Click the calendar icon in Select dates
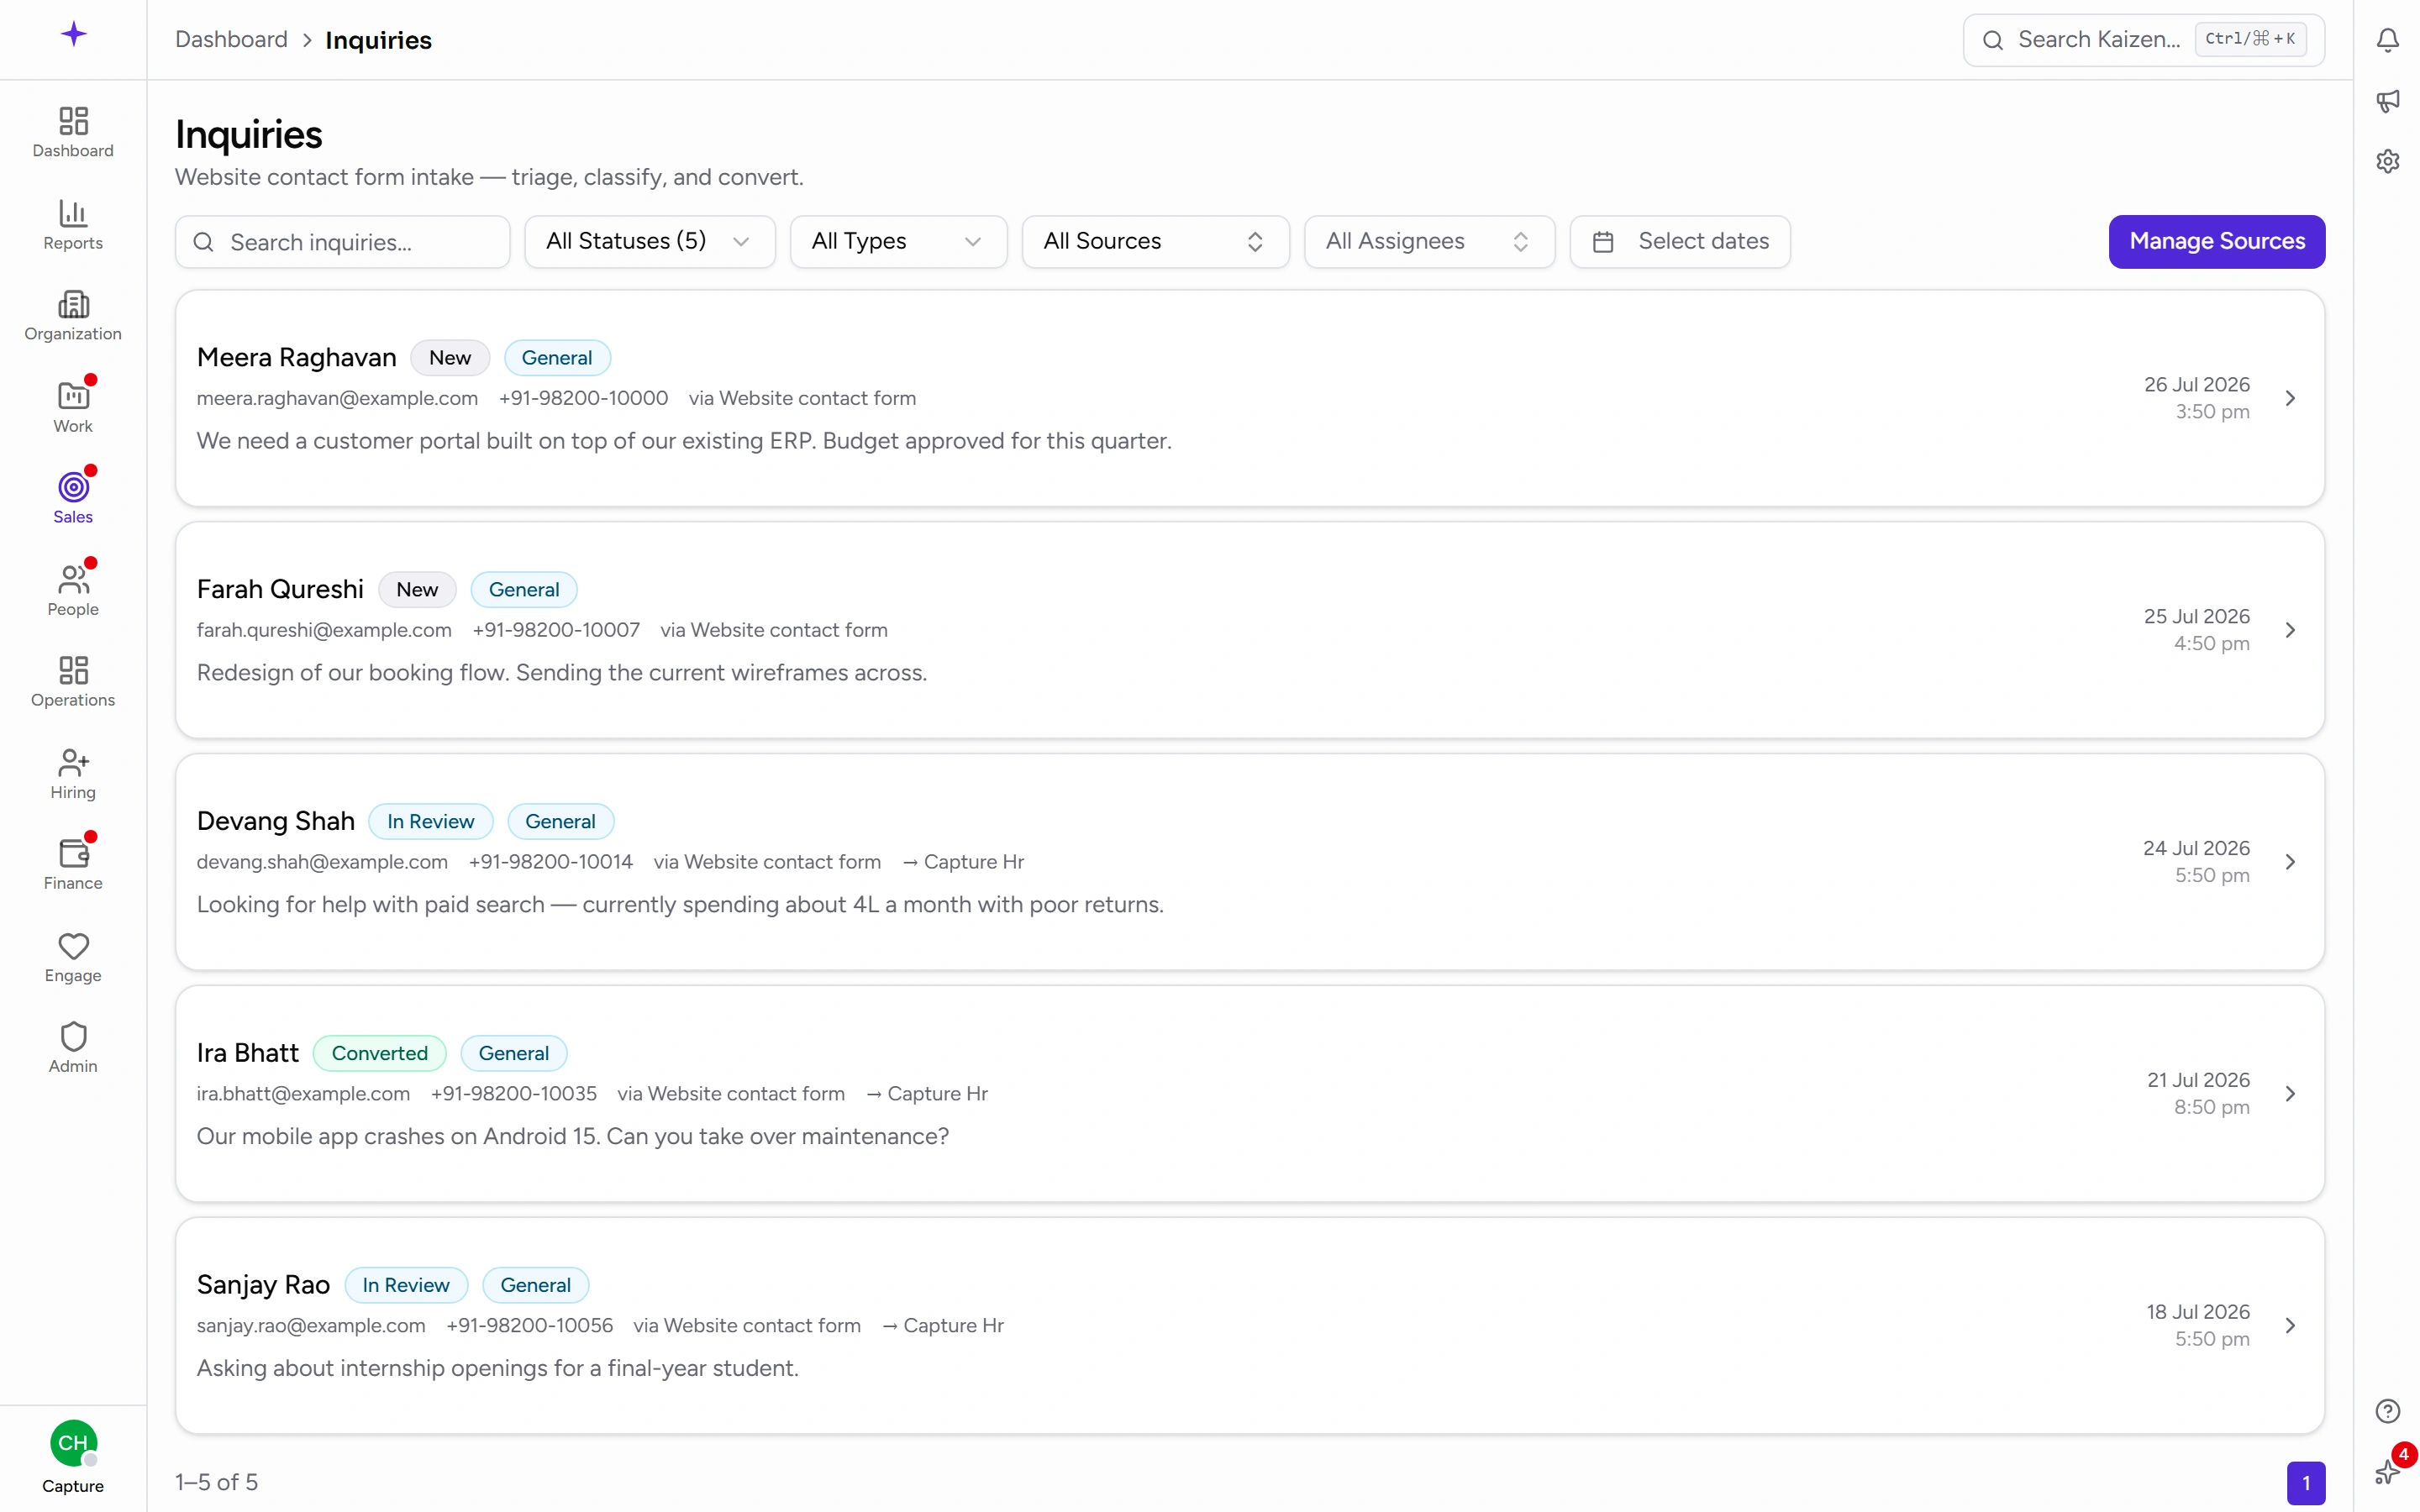This screenshot has width=2420, height=1512. (1603, 242)
